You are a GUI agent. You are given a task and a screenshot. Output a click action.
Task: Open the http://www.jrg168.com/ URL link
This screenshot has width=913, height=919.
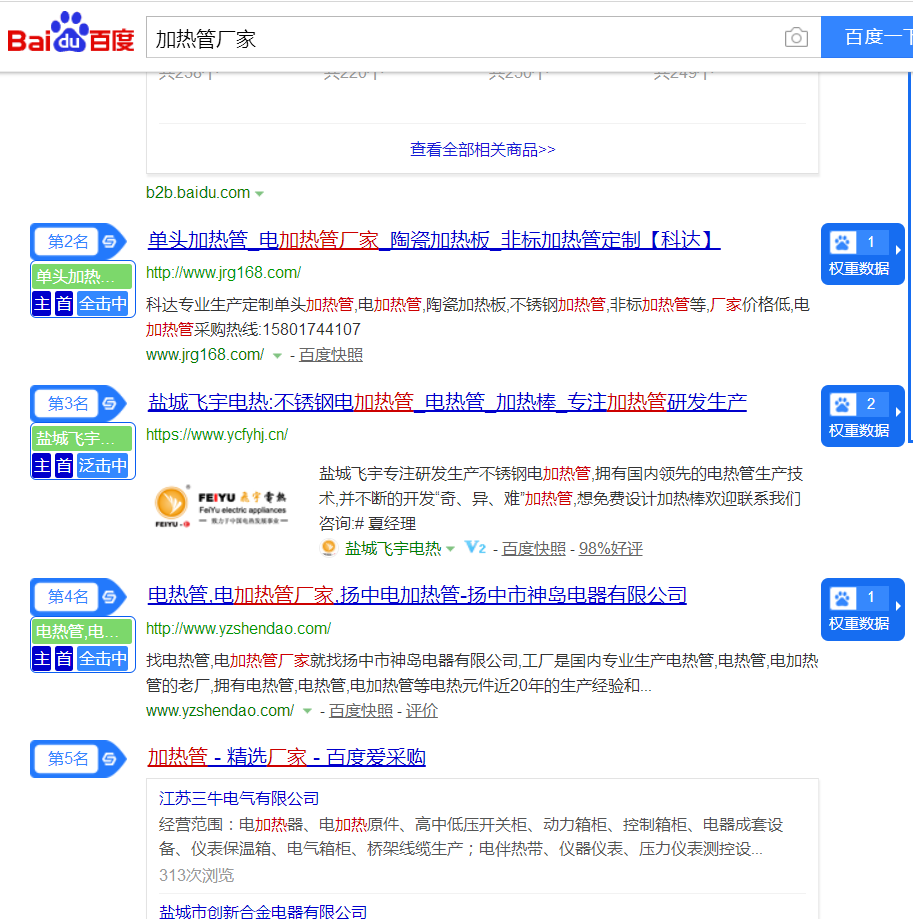tap(223, 273)
